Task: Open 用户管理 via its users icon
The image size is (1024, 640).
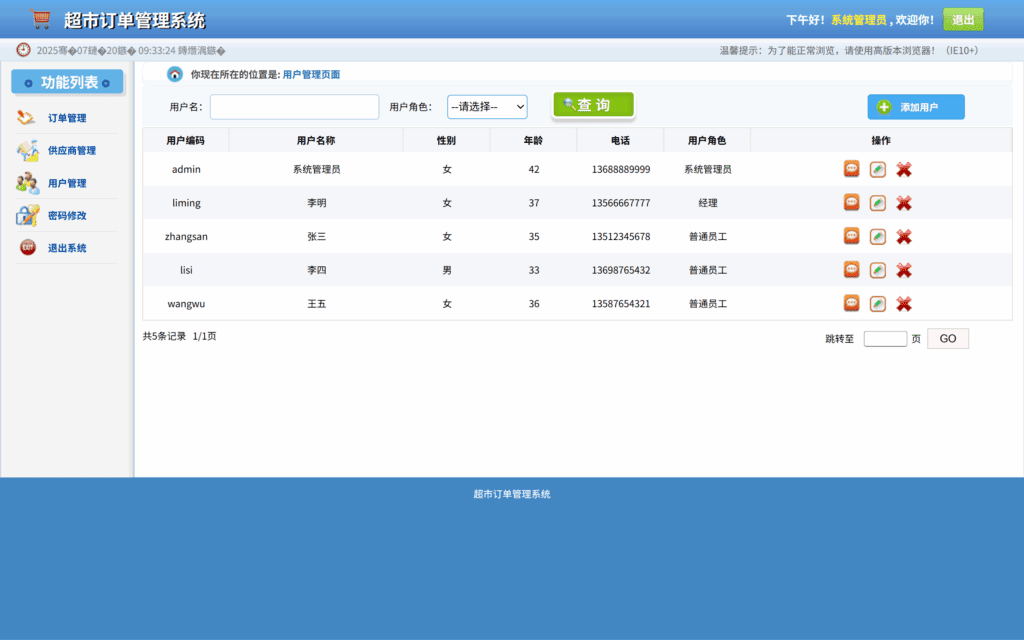Action: [28, 183]
